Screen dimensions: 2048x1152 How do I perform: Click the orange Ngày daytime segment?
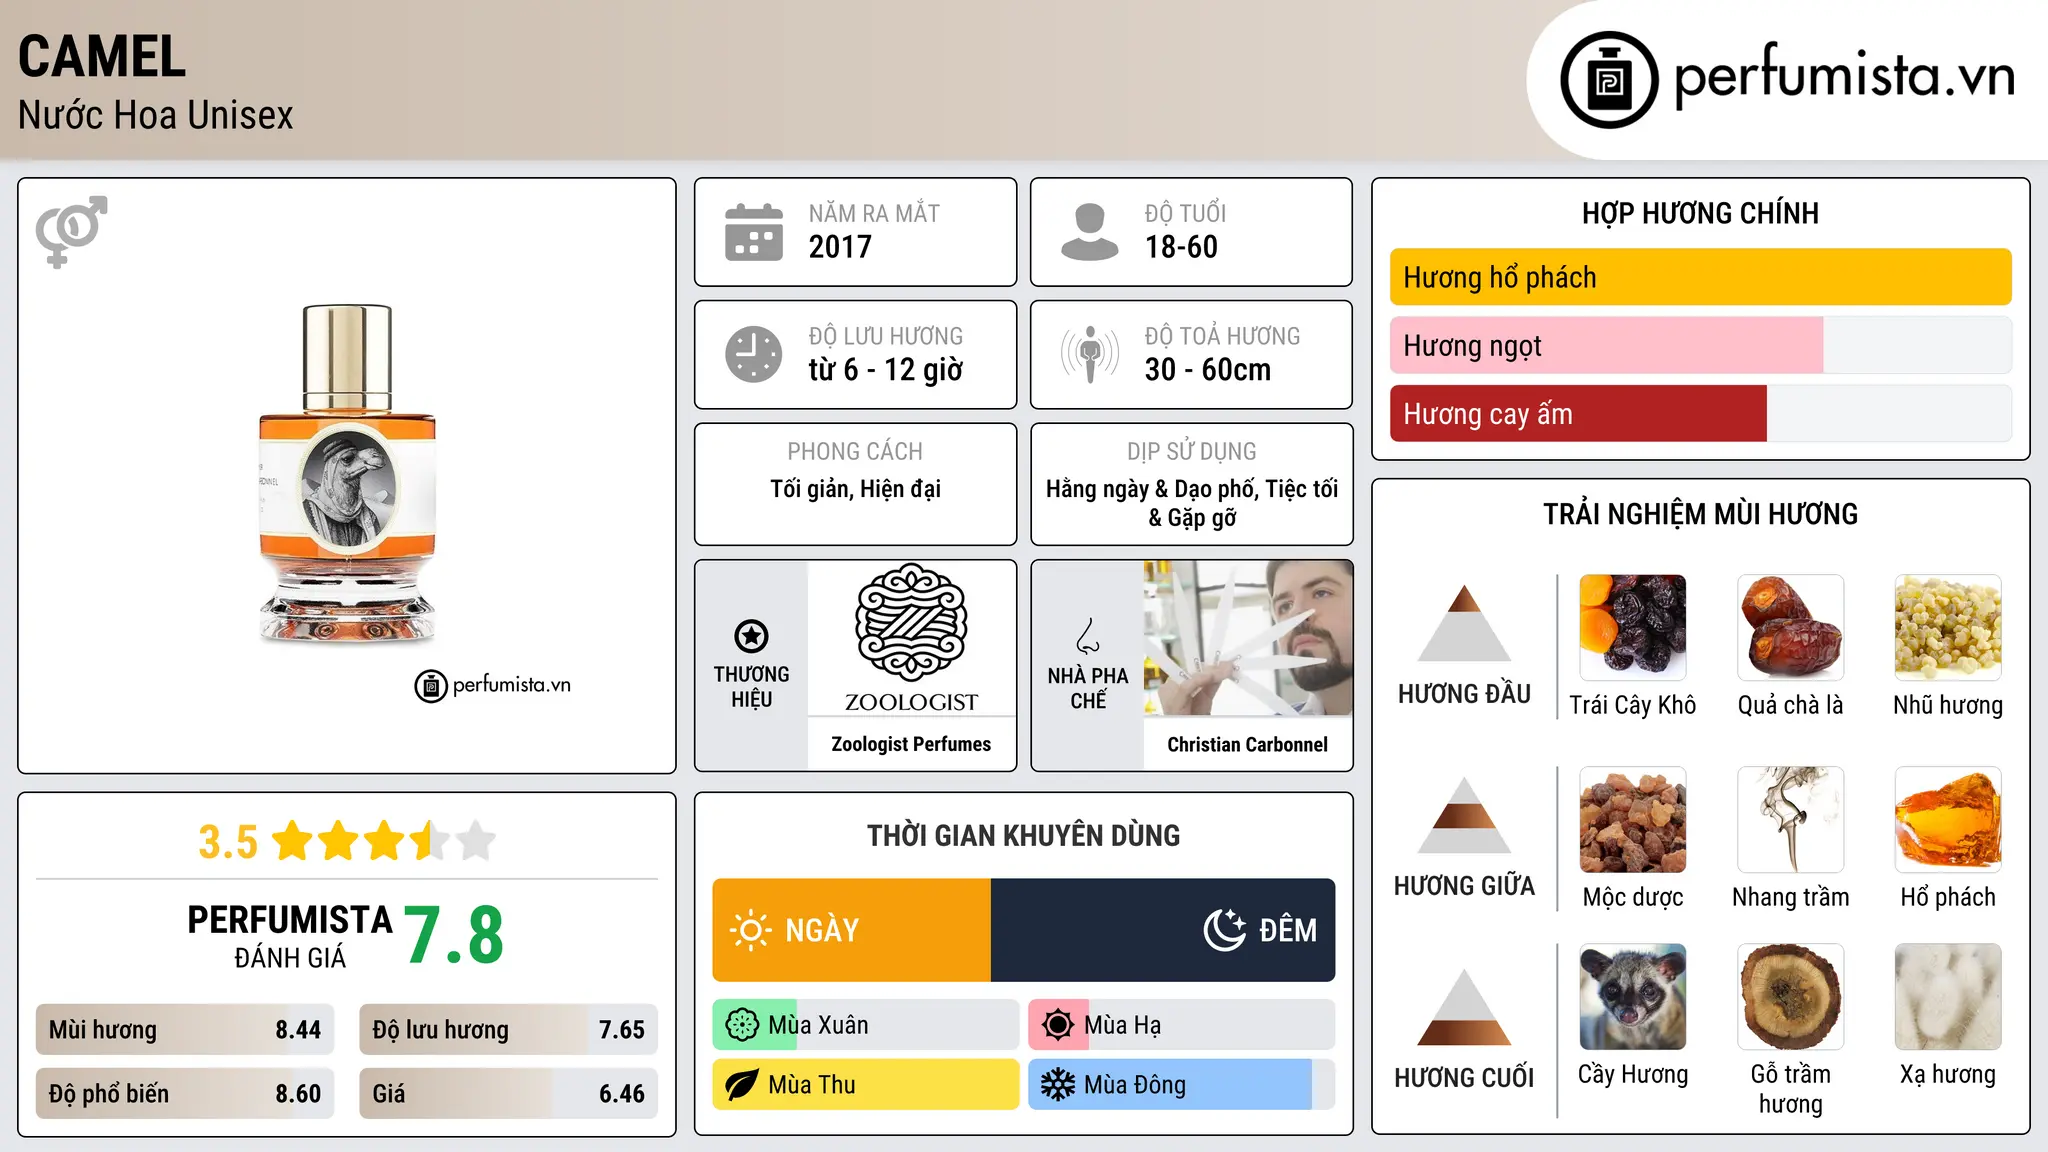(x=852, y=930)
